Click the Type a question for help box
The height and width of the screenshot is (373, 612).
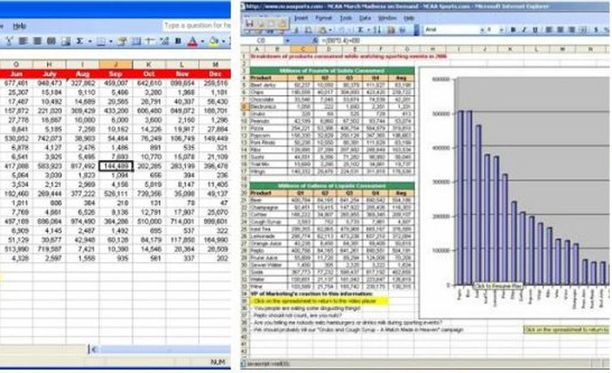pos(197,25)
